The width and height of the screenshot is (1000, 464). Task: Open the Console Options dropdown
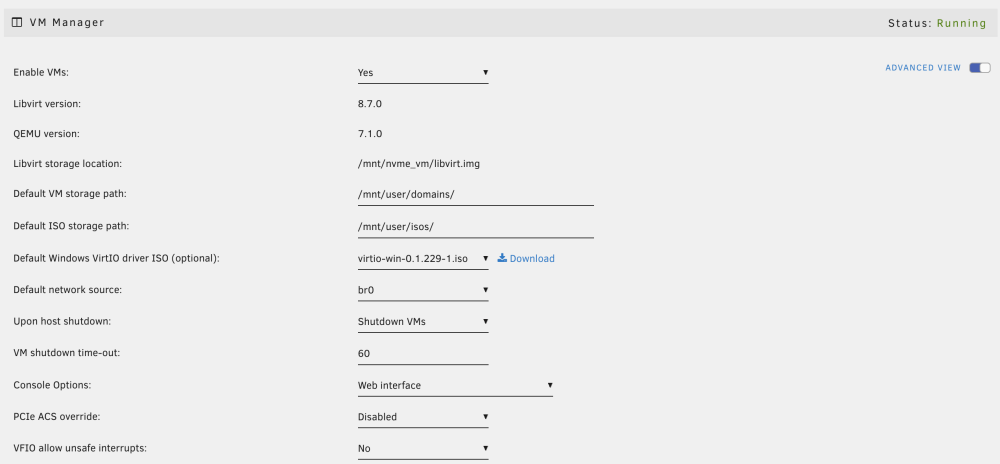pyautogui.click(x=455, y=386)
